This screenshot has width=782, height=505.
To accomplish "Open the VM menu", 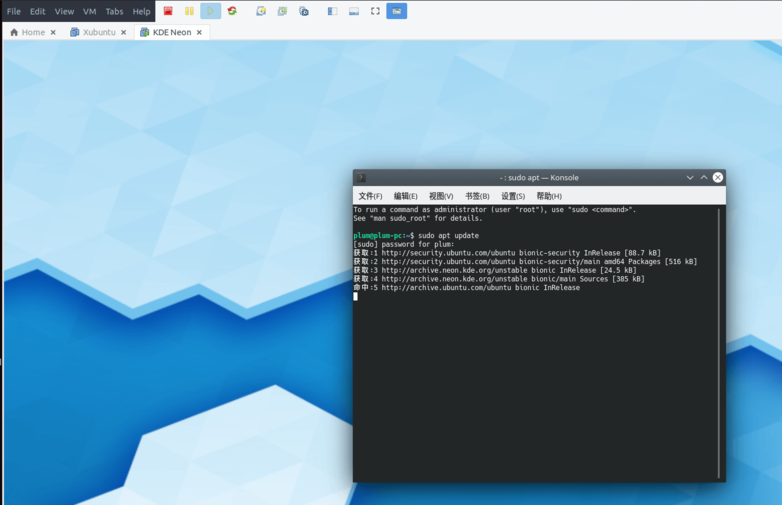I will click(x=90, y=11).
